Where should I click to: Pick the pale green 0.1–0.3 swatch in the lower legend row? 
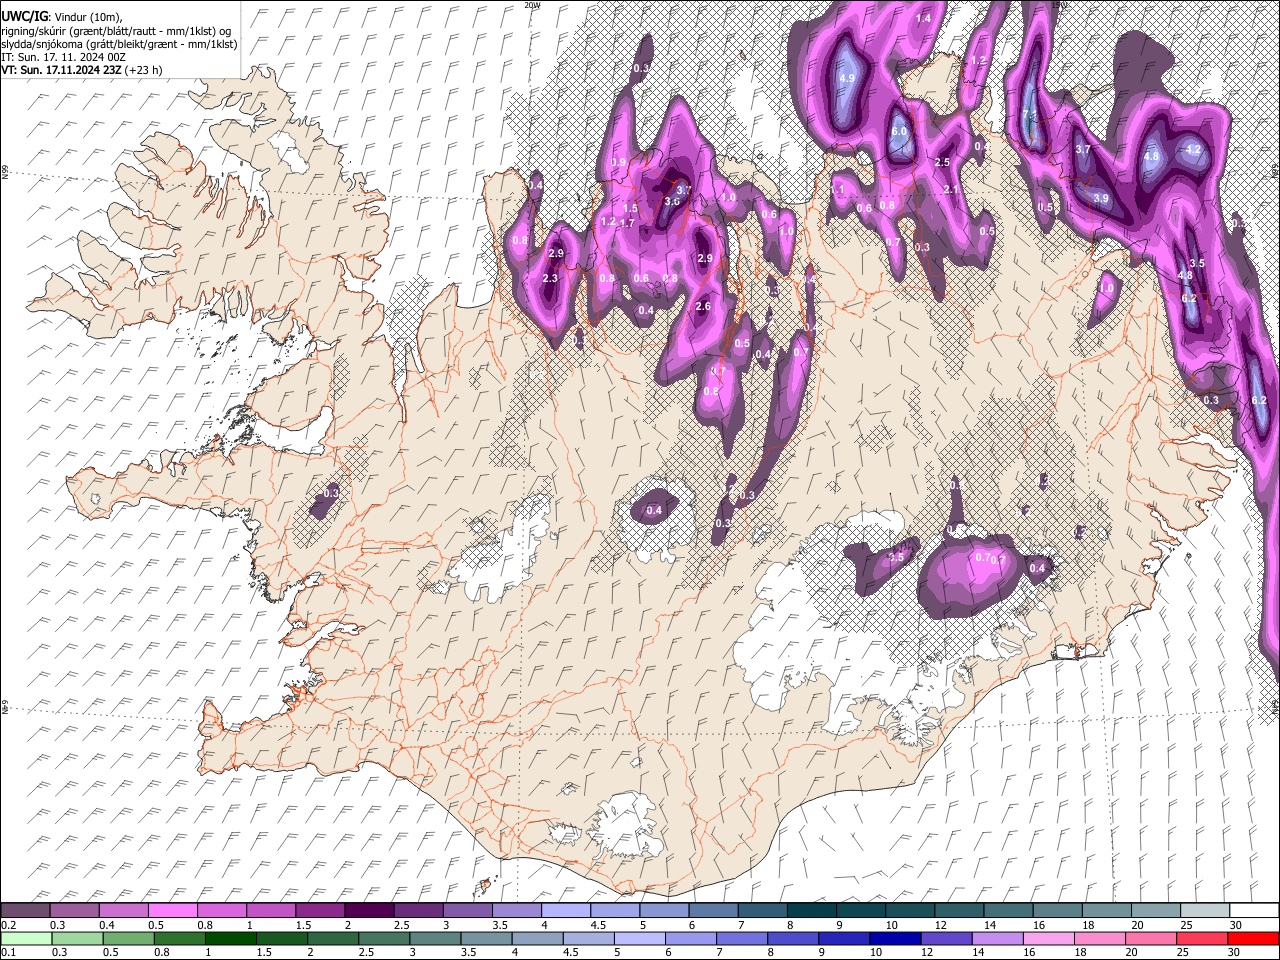[x=26, y=938]
